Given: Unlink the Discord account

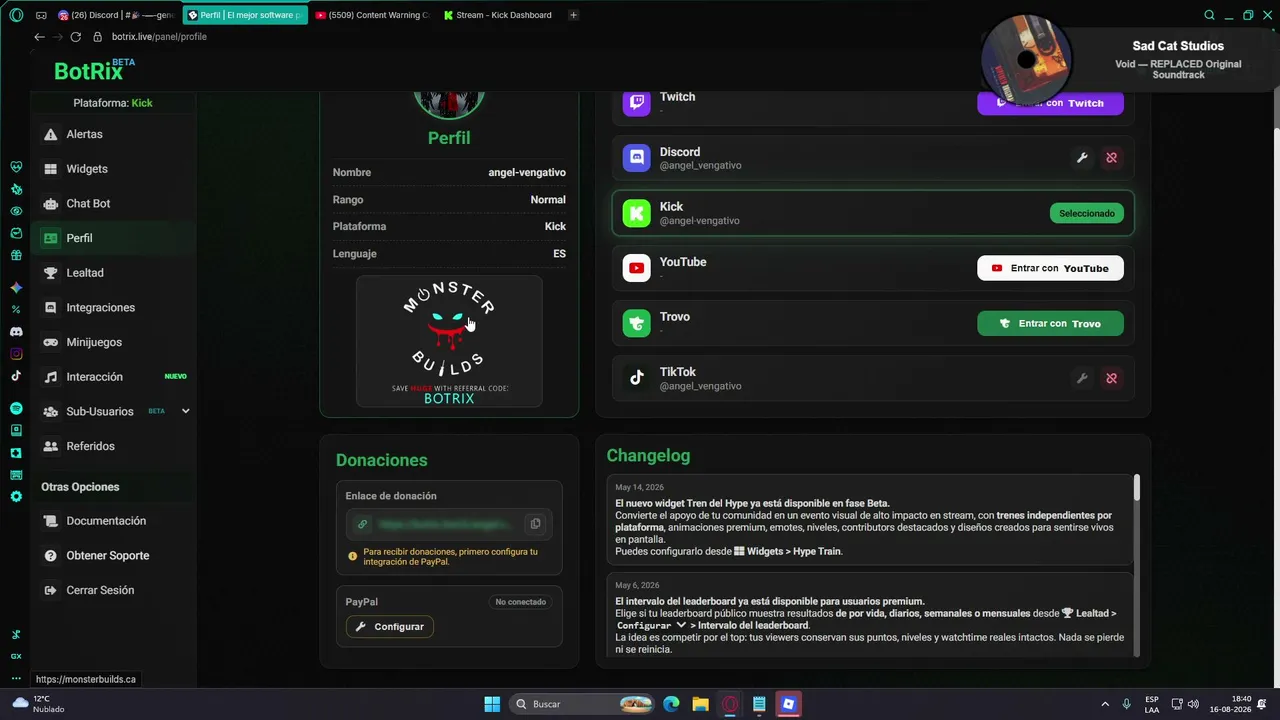Looking at the screenshot, I should 1111,158.
